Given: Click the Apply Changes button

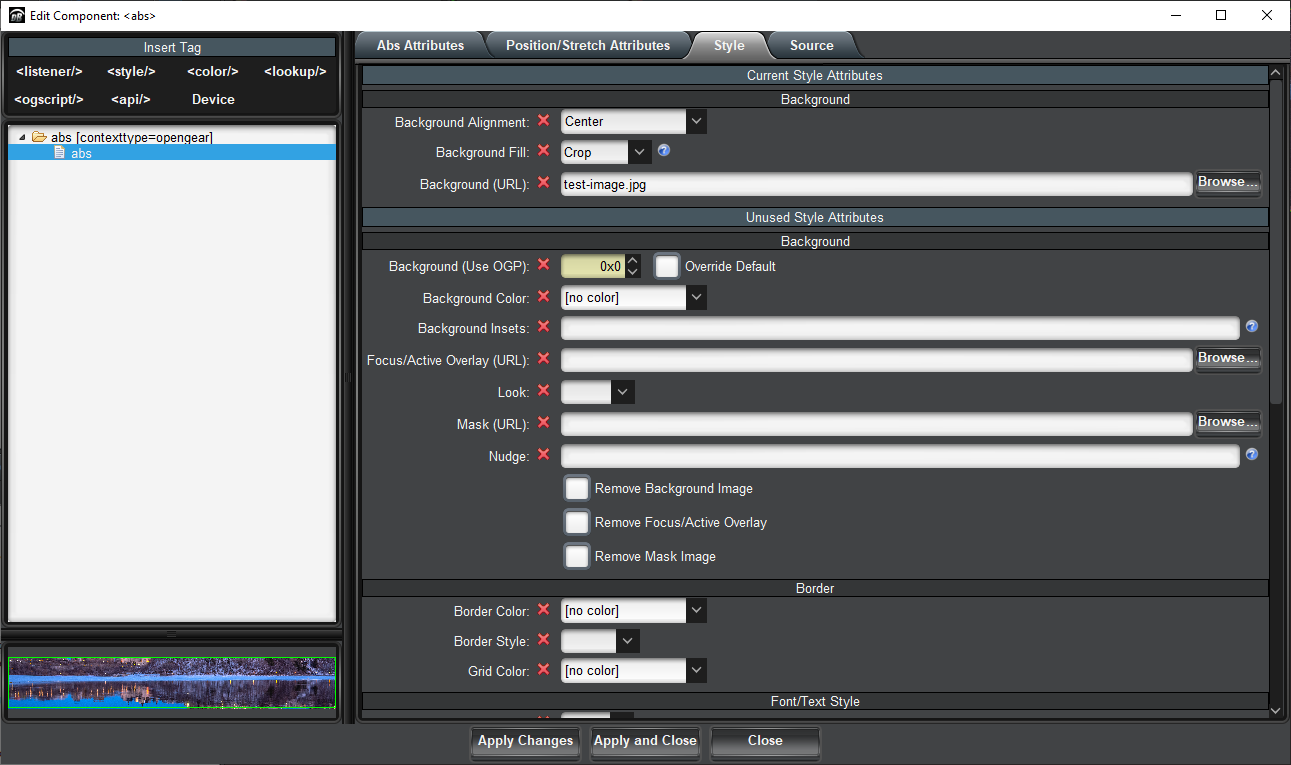Looking at the screenshot, I should coord(526,741).
